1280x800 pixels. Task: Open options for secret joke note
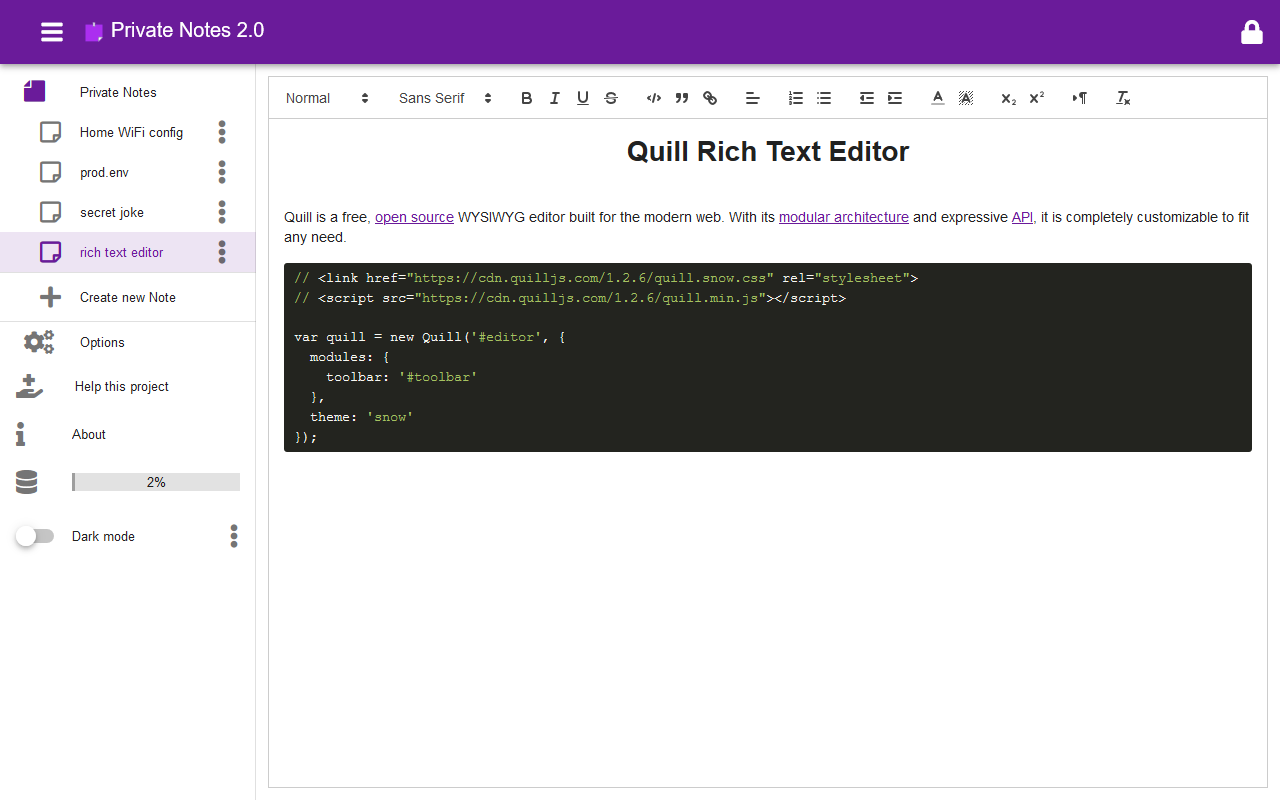222,212
